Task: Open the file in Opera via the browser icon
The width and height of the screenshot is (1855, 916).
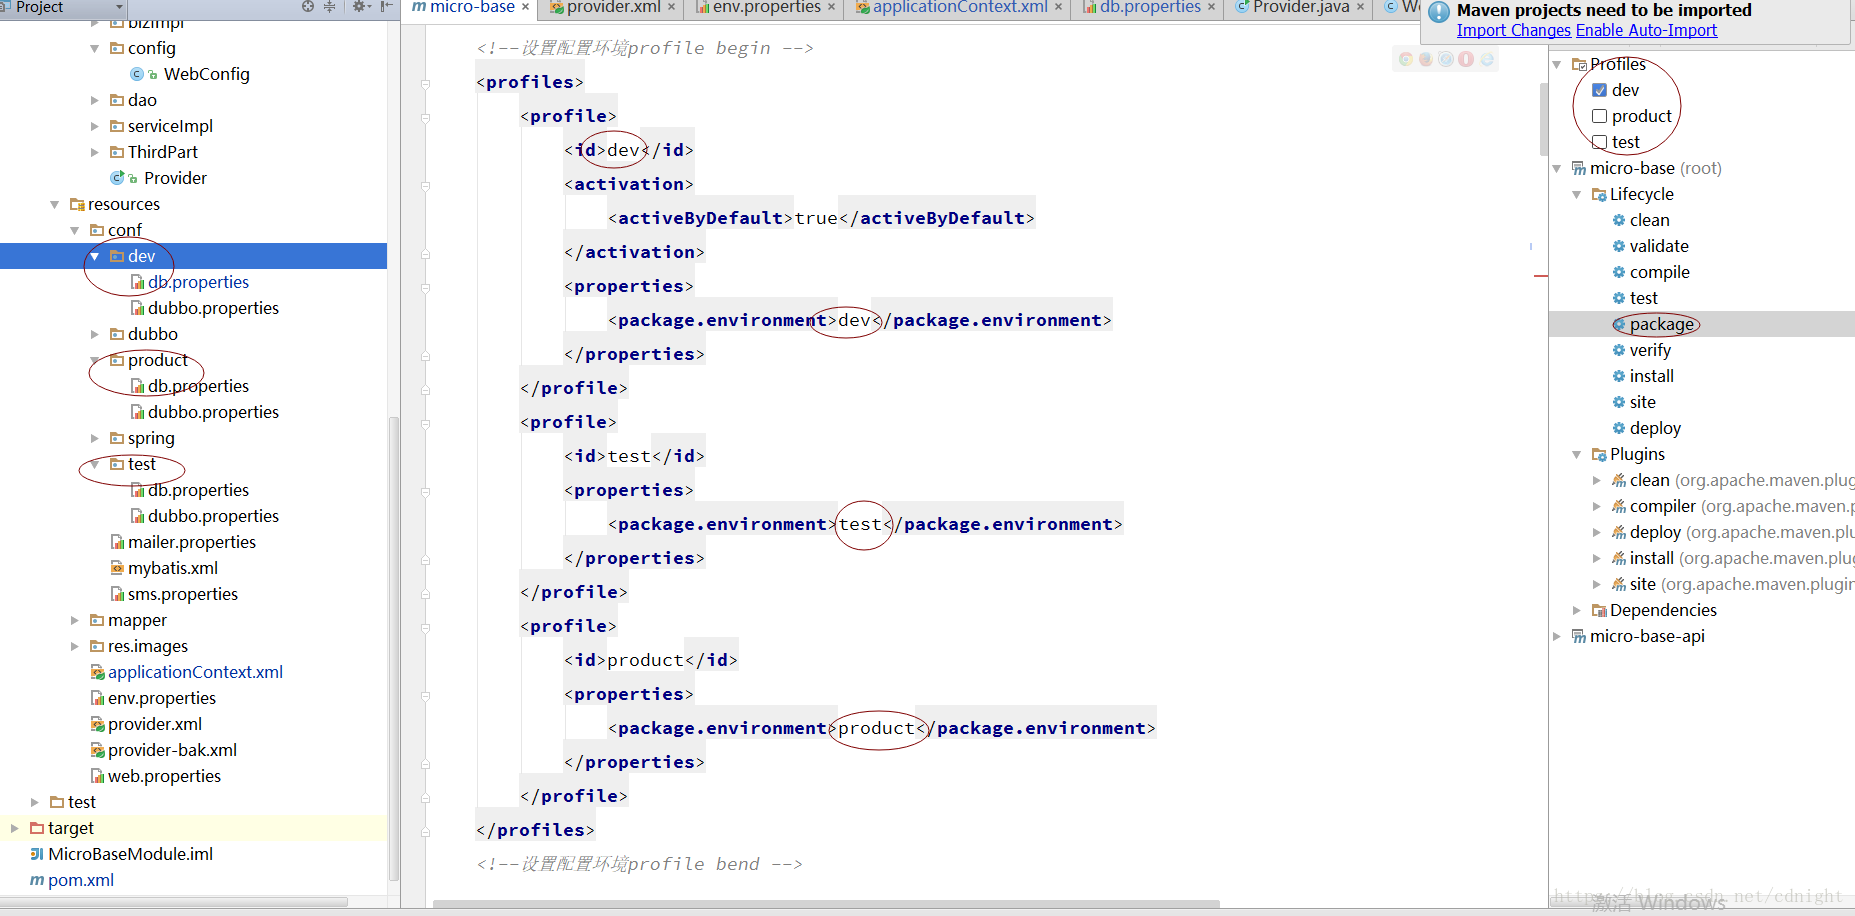Action: (x=1466, y=59)
